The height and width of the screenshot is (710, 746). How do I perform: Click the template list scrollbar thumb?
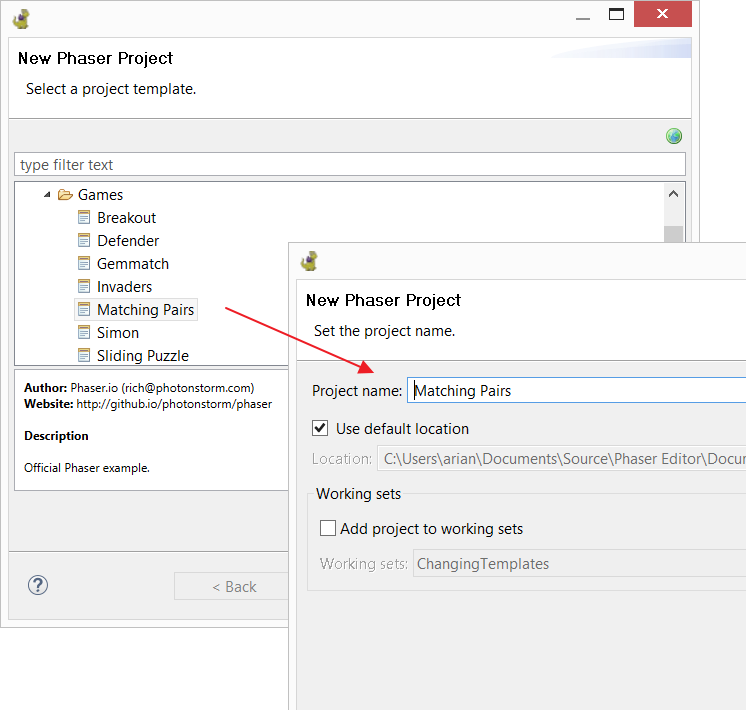coord(673,234)
